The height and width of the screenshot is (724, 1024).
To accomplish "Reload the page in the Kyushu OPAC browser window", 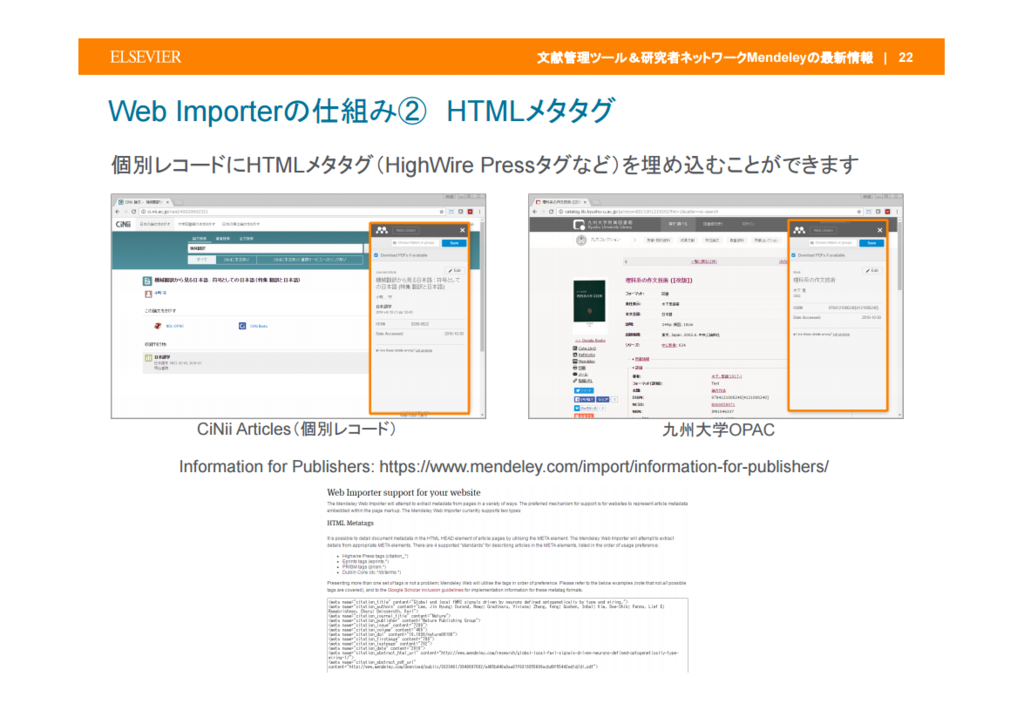I will pyautogui.click(x=551, y=212).
